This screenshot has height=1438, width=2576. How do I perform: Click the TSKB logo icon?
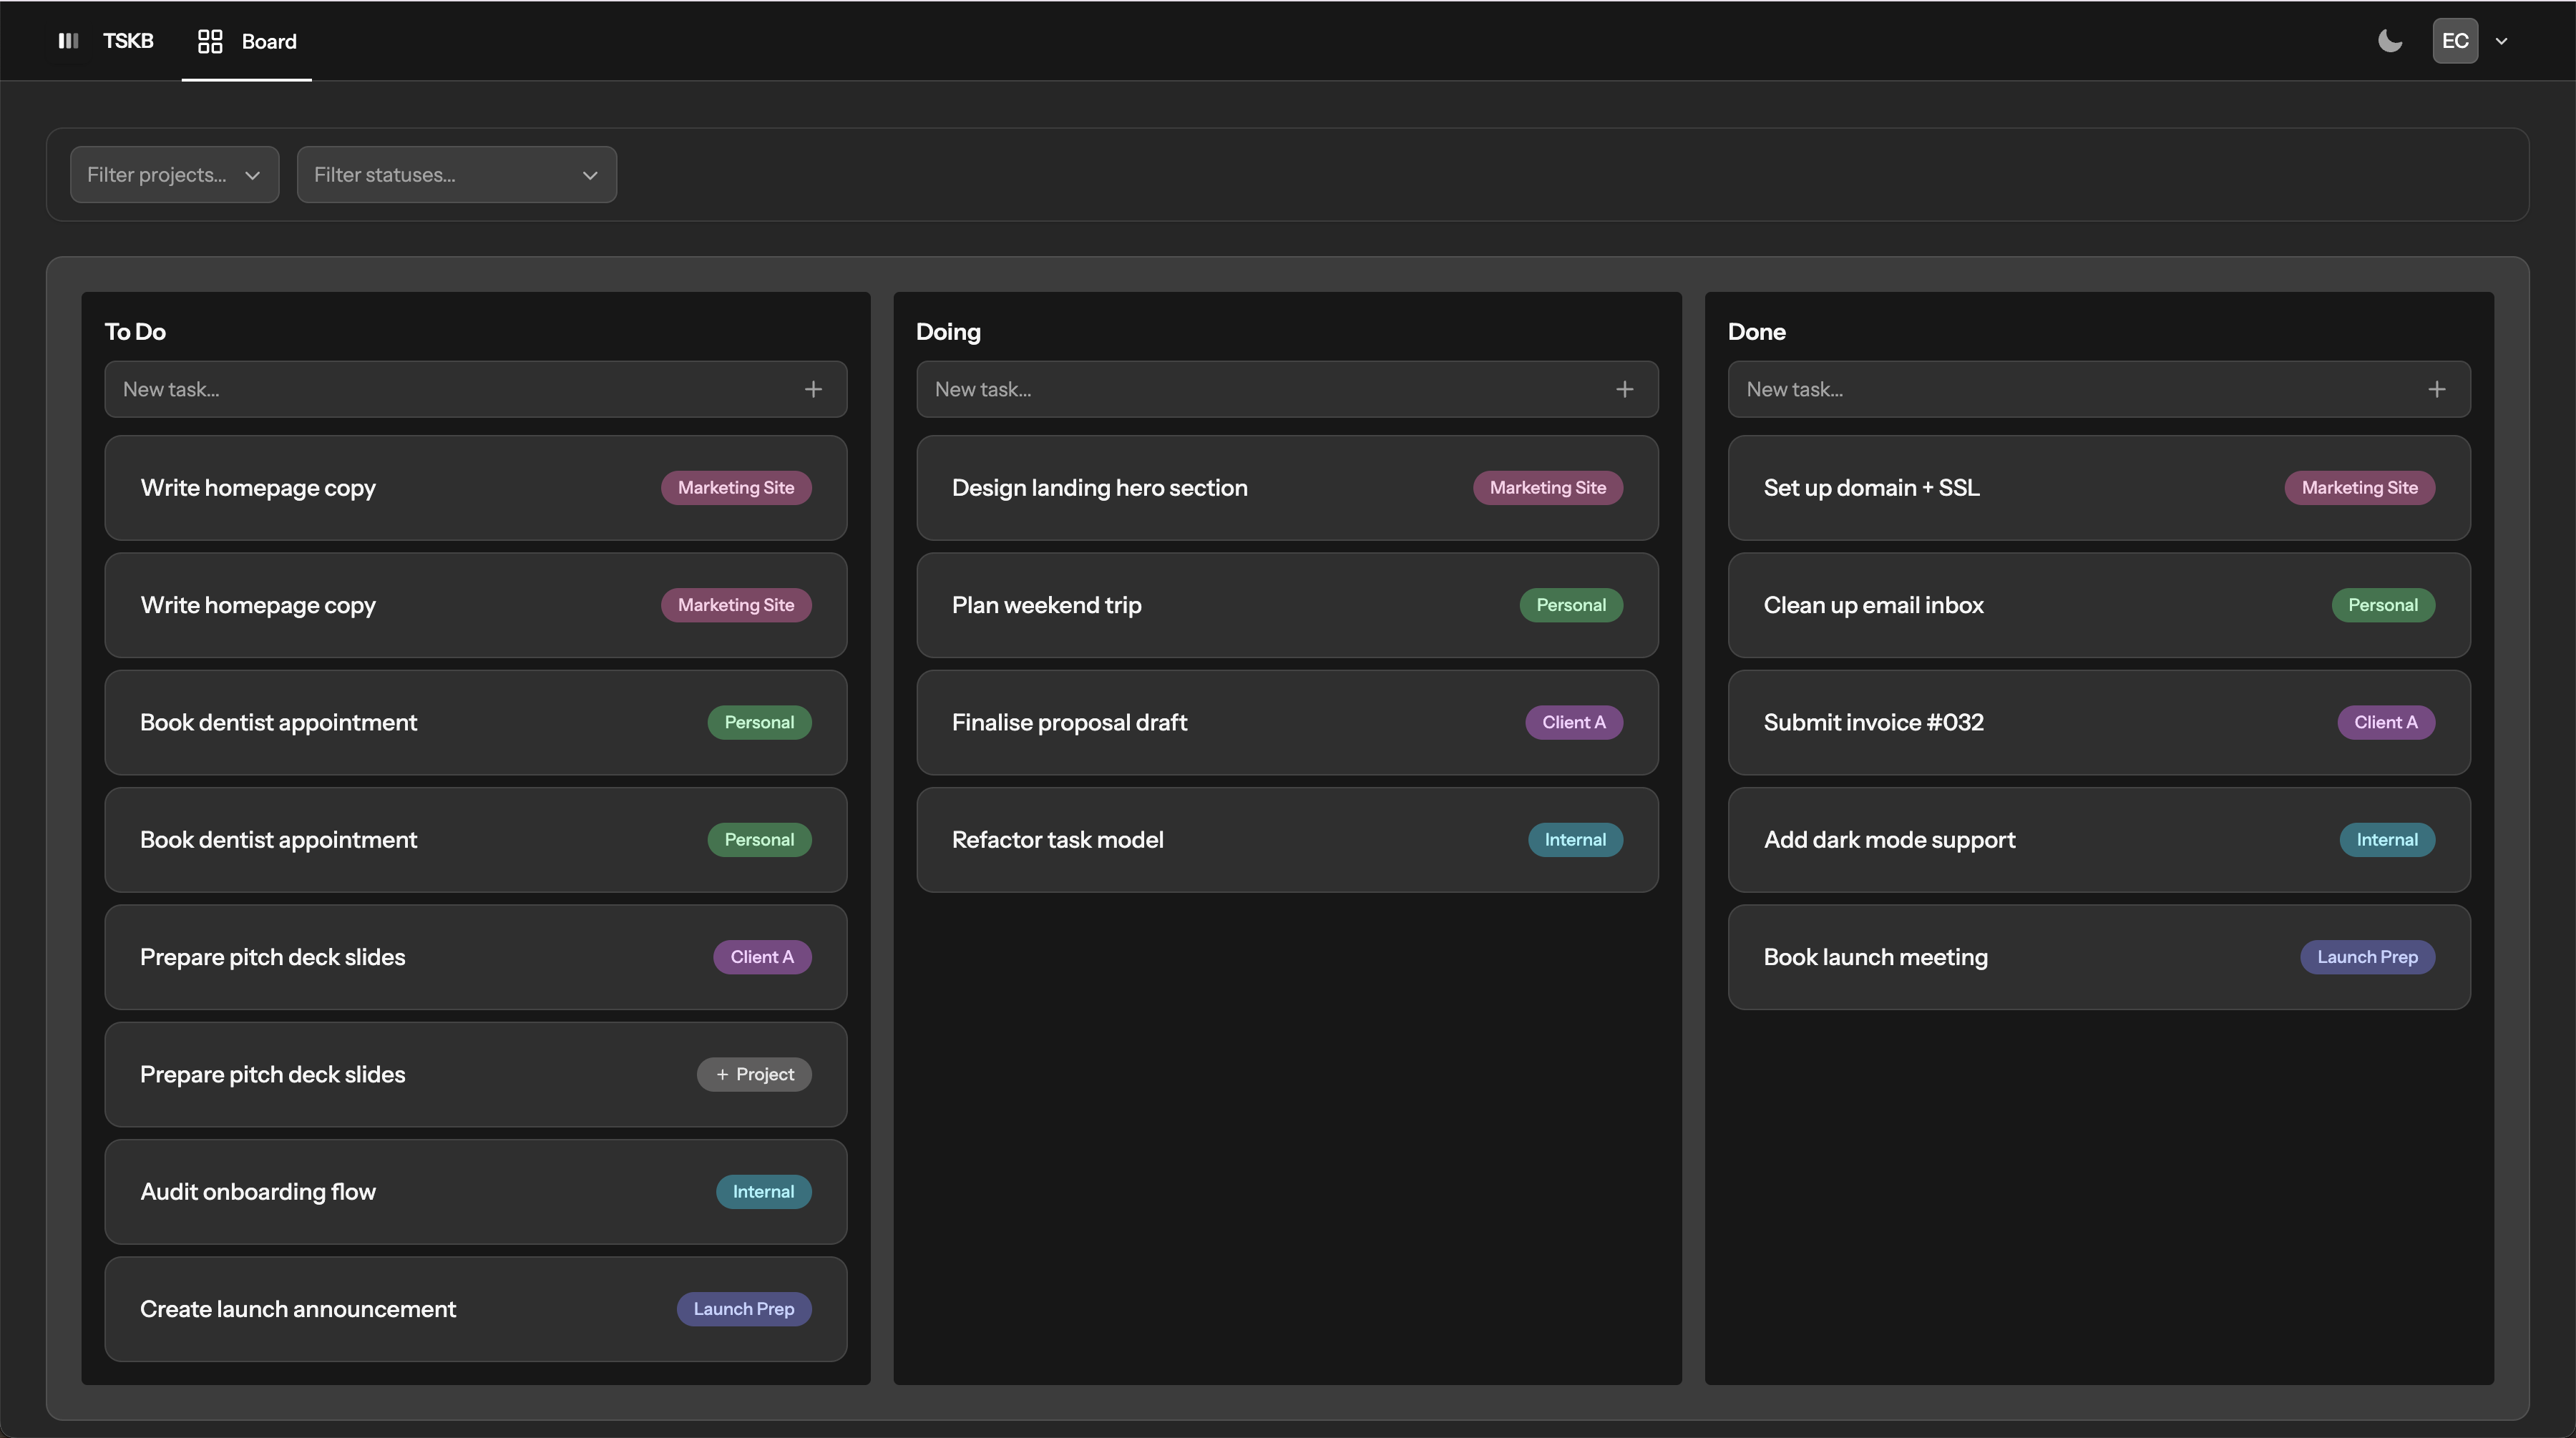pos(68,41)
